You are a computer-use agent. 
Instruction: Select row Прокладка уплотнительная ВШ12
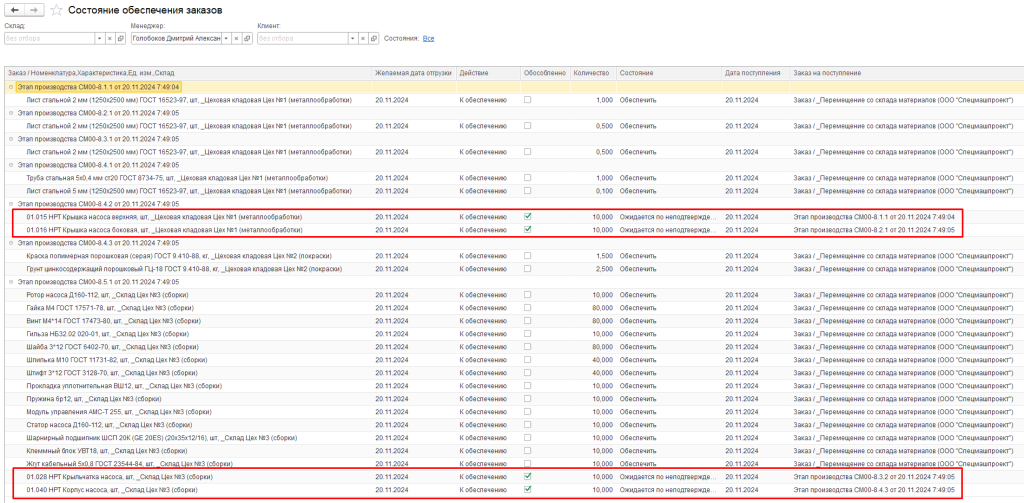tap(513, 385)
